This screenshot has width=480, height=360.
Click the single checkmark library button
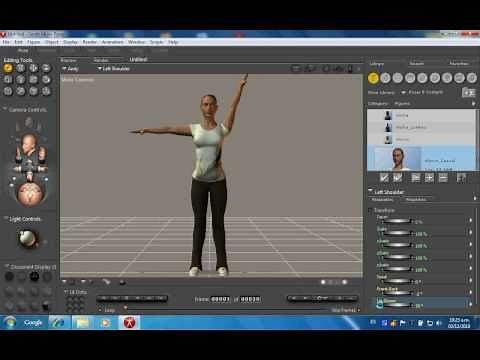pyautogui.click(x=384, y=178)
